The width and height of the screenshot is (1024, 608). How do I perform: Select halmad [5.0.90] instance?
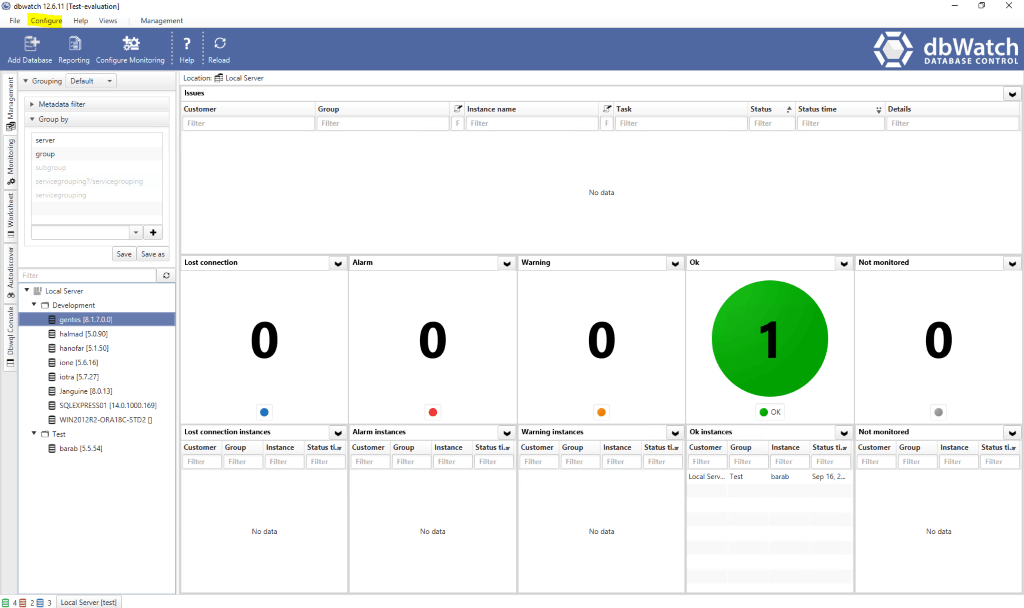click(x=84, y=334)
